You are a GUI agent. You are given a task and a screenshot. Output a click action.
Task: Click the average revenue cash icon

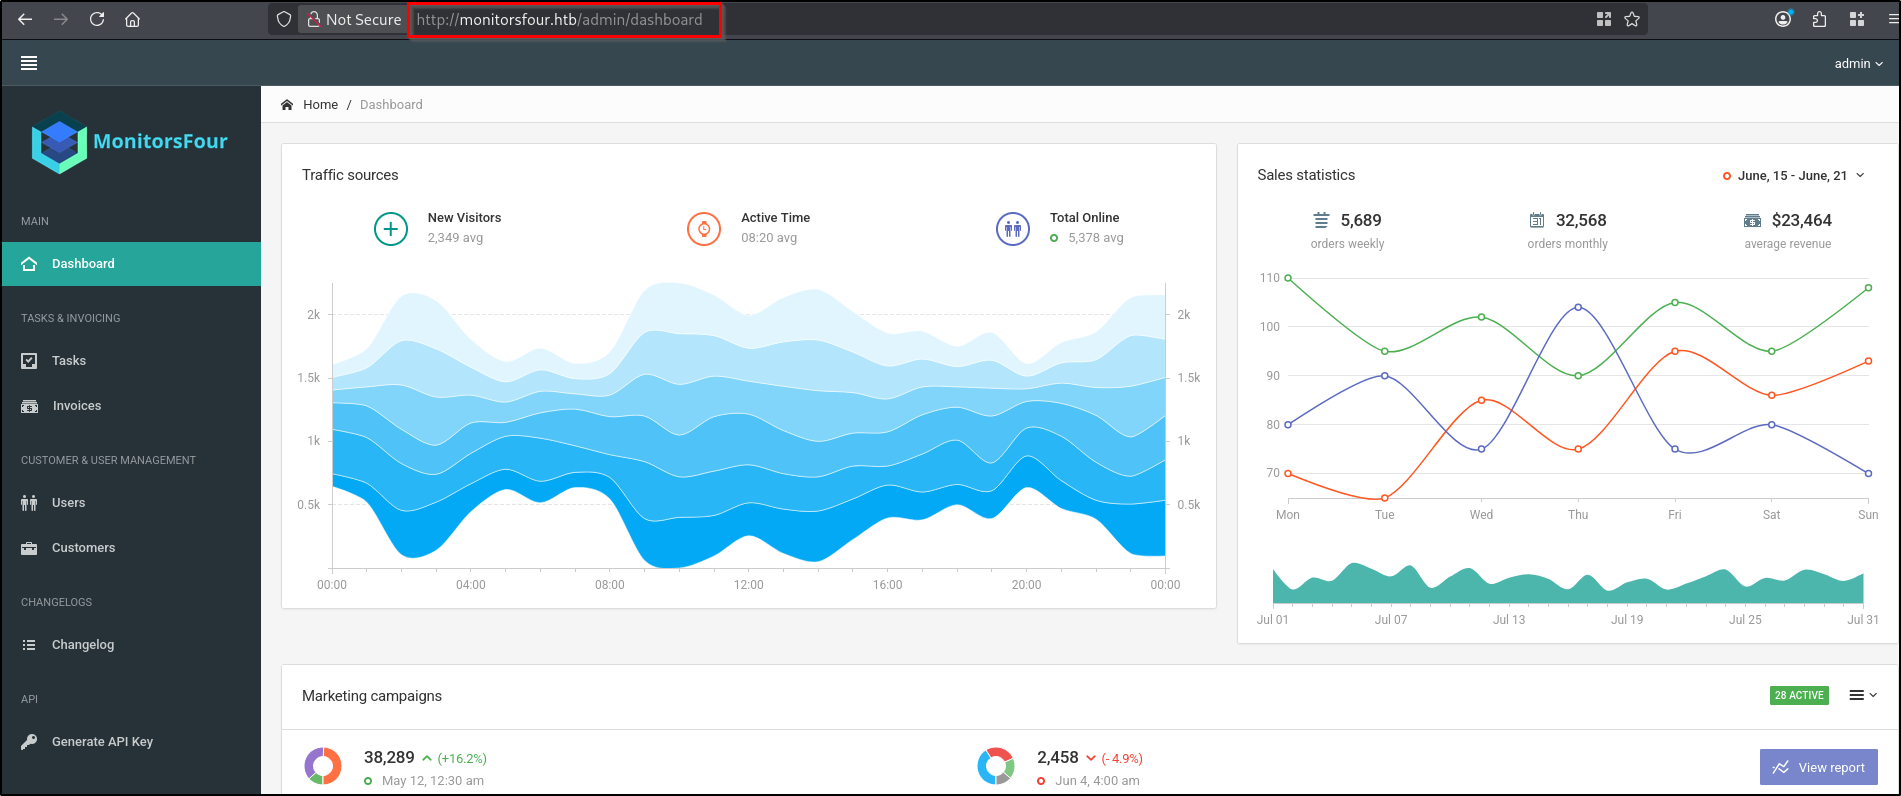1753,220
